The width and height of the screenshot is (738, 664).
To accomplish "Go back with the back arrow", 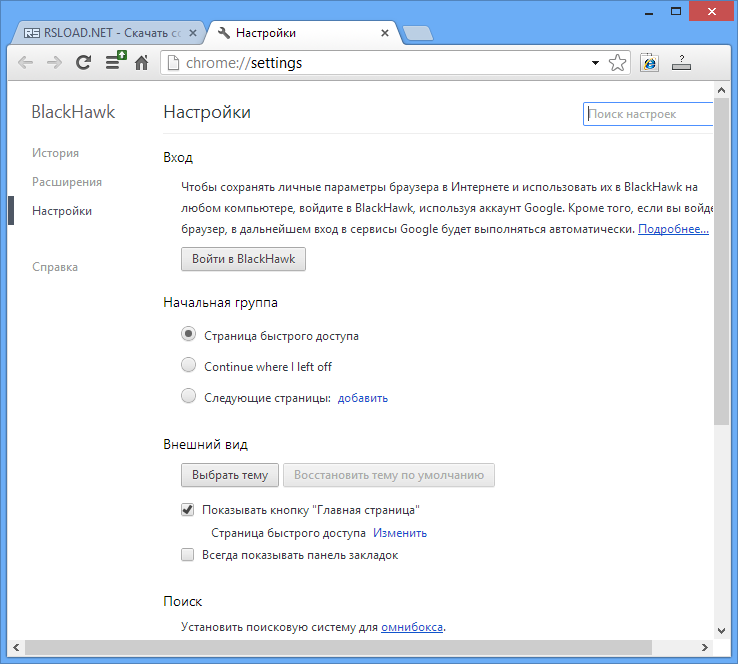I will [25, 62].
